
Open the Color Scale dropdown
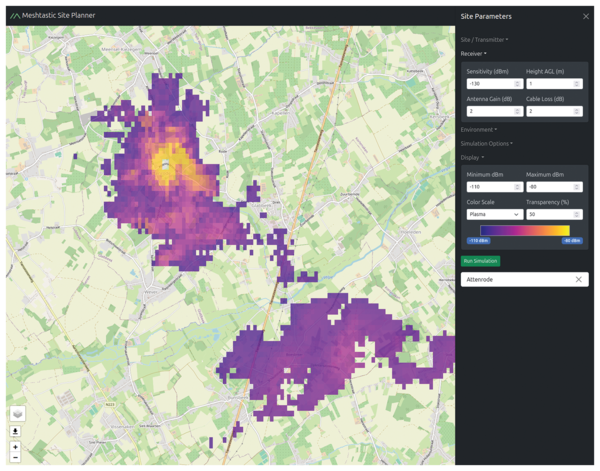[x=493, y=214]
